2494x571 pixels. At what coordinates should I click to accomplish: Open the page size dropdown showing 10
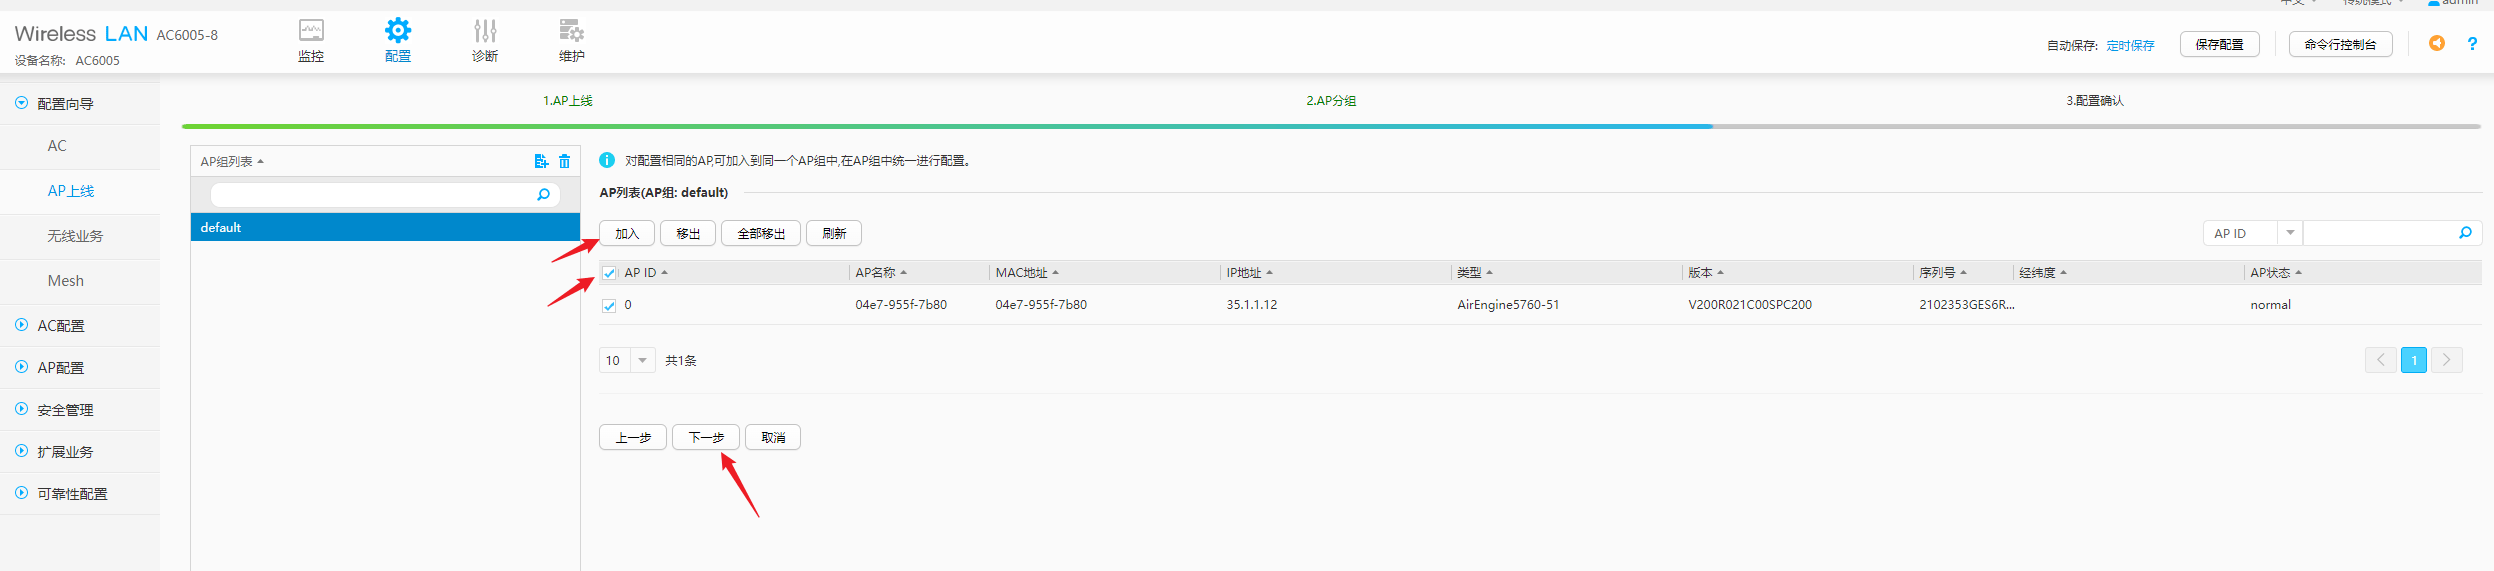[642, 360]
